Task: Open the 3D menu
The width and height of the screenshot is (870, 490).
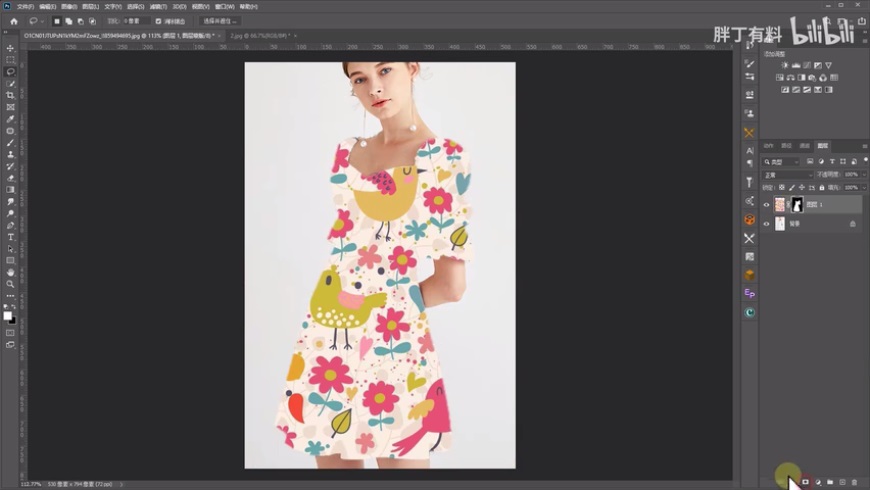Action: click(179, 7)
